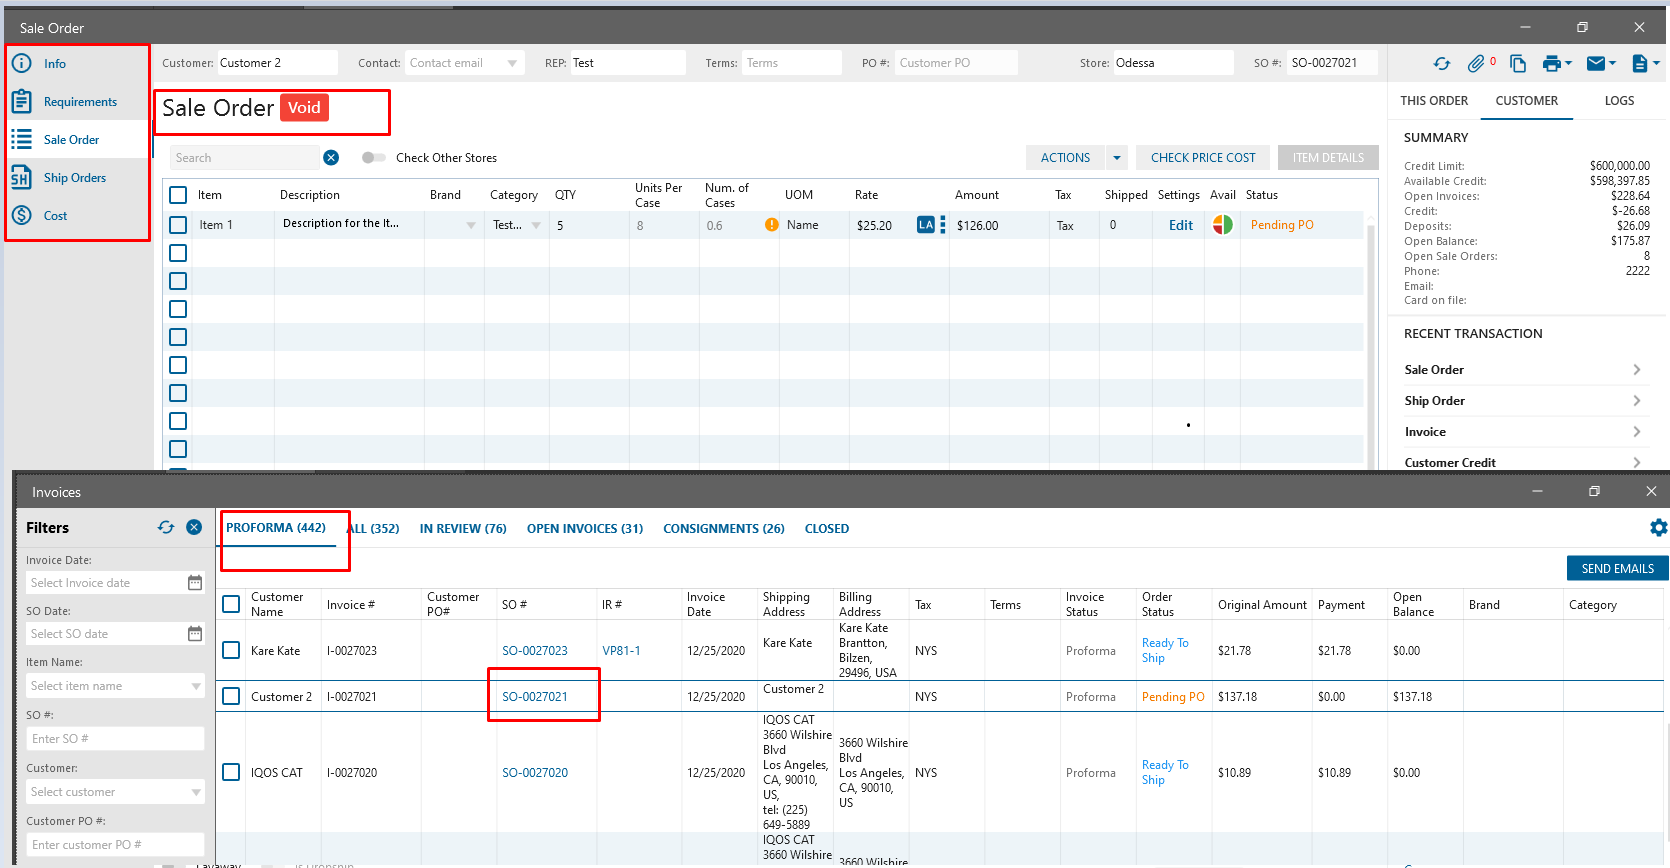Viewport: 1670px width, 868px height.
Task: Click the item Search field
Action: pos(245,157)
